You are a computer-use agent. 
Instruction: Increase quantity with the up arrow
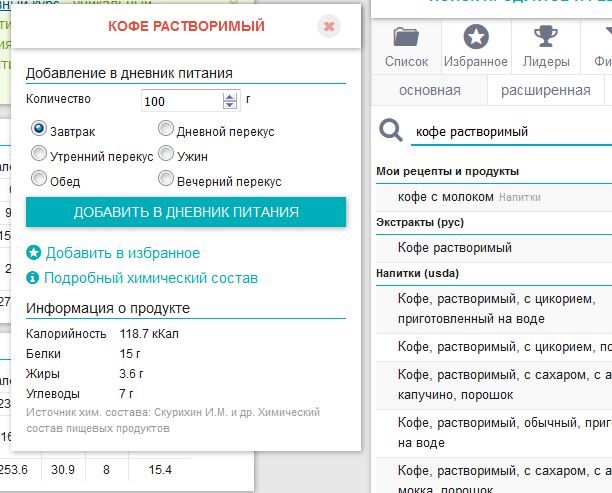[230, 96]
